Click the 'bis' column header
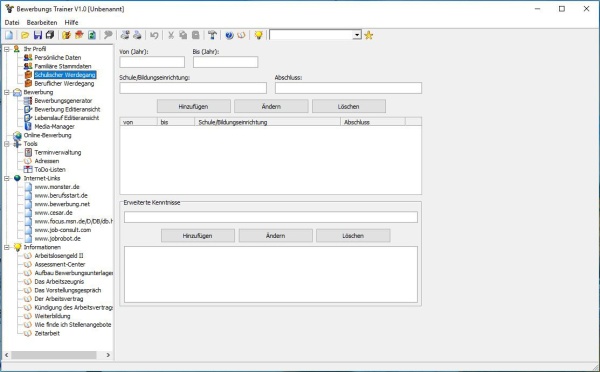Screen dimensions: 600x372 (x=176, y=122)
